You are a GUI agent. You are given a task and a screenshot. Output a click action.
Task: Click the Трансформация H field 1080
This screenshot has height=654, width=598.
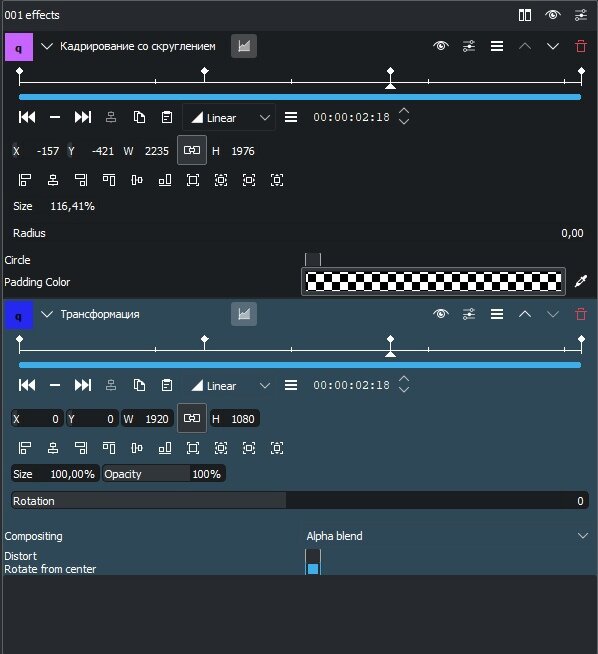click(235, 419)
